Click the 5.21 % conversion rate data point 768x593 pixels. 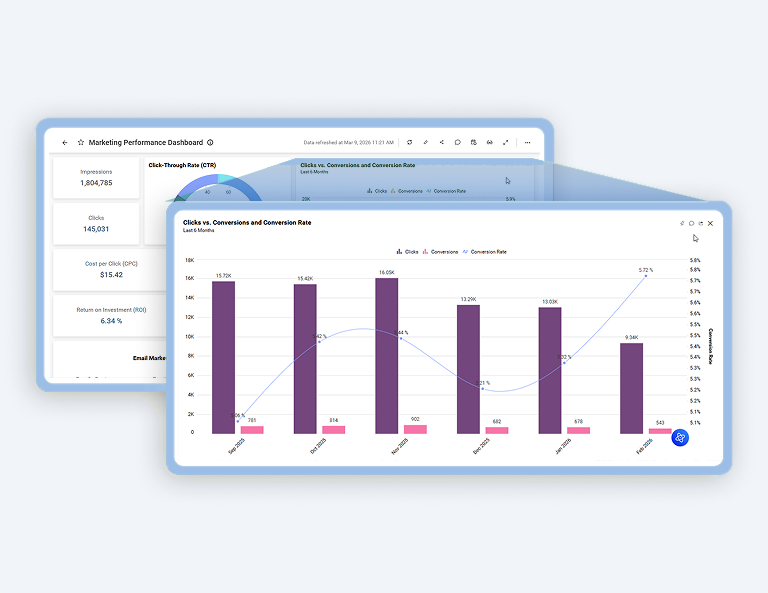click(482, 389)
